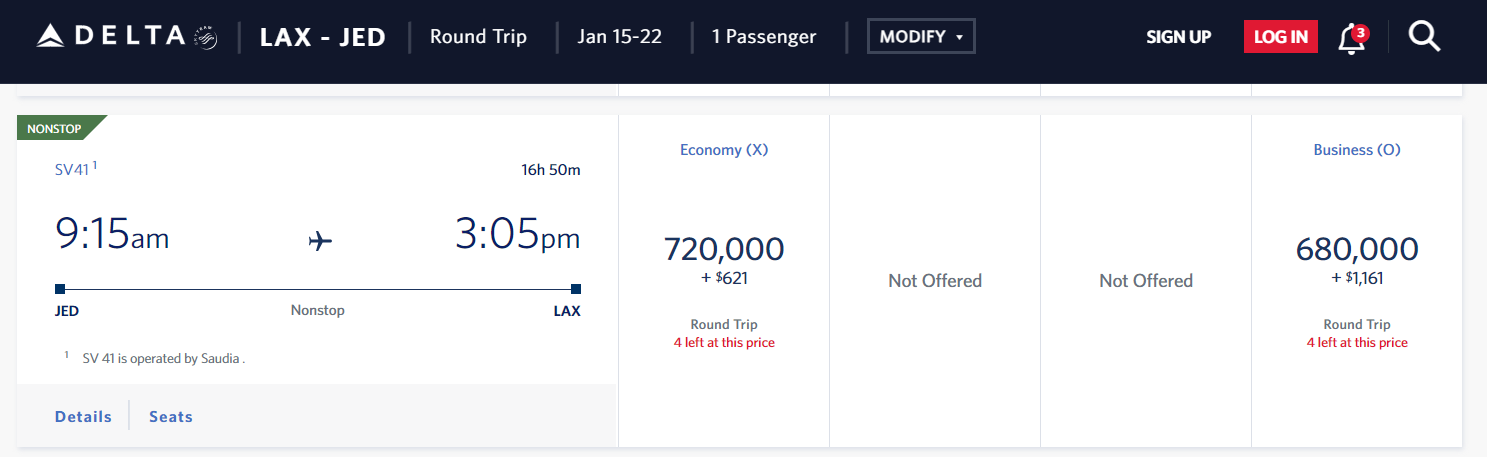The image size is (1487, 457).
Task: Select the 720,000 miles economy fare
Action: pos(724,250)
